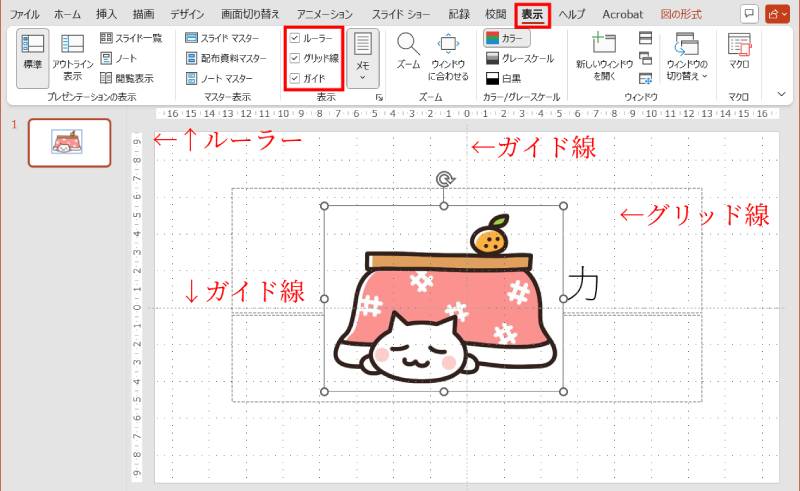Image resolution: width=800 pixels, height=491 pixels.
Task: Switch to the スライド ショー tab
Action: [x=401, y=14]
